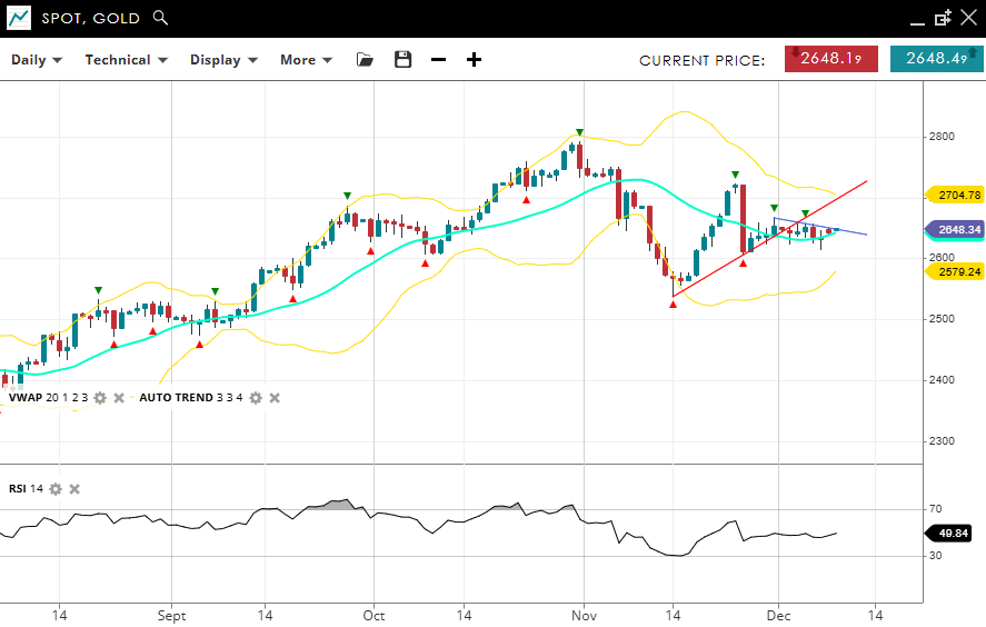
Task: Save the chart with the floppy disk icon
Action: click(403, 60)
